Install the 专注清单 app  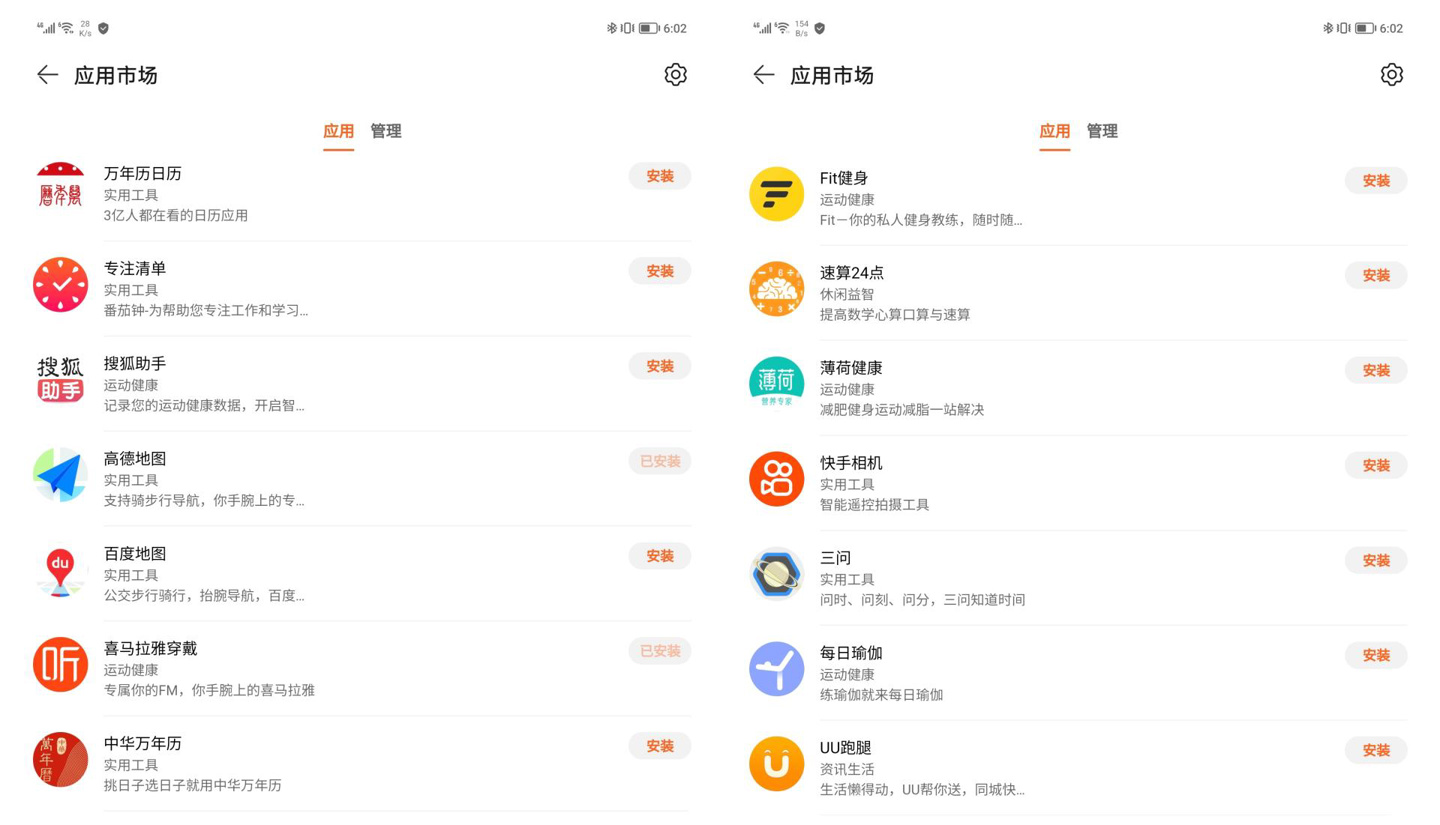pyautogui.click(x=659, y=271)
